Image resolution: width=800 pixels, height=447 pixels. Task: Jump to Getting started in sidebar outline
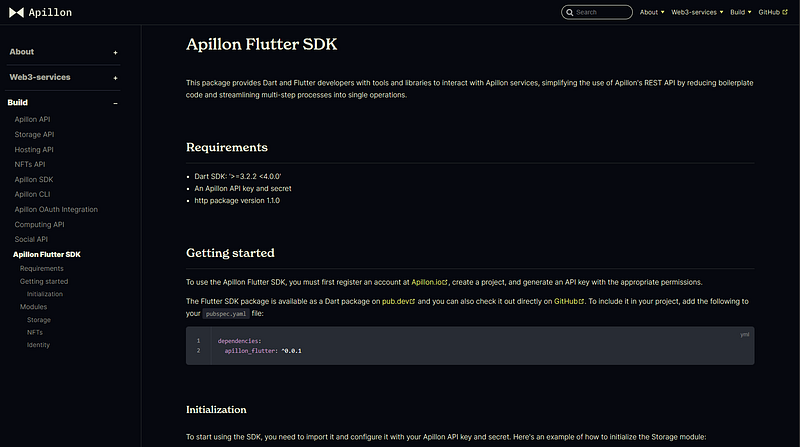click(x=44, y=281)
